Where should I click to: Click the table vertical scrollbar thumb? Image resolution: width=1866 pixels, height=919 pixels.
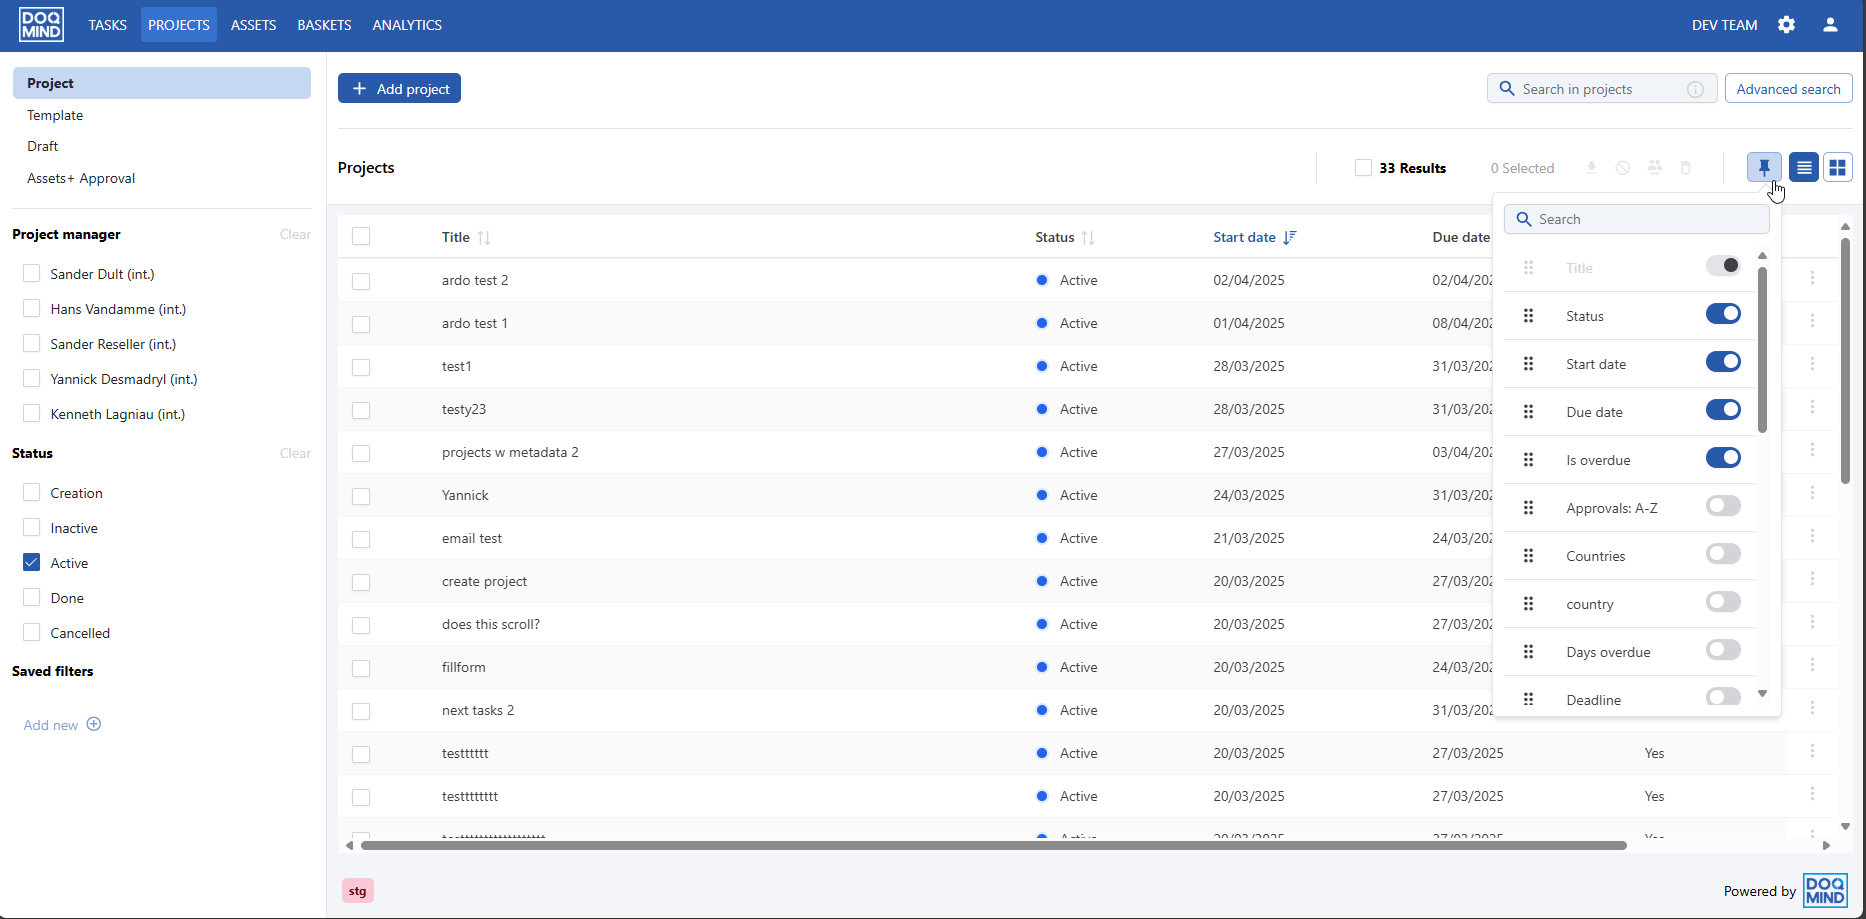point(1845,360)
